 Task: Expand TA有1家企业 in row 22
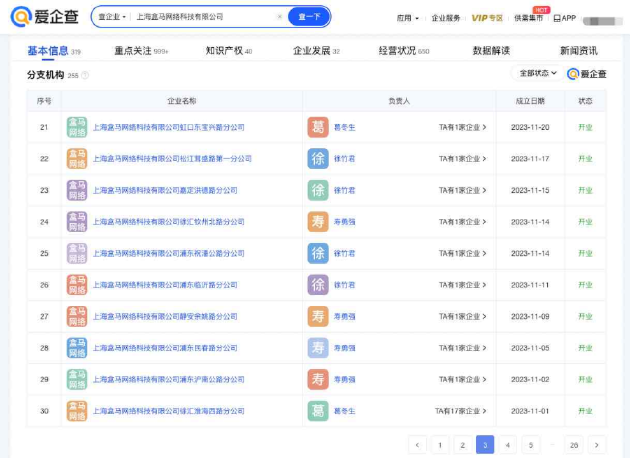pos(462,159)
